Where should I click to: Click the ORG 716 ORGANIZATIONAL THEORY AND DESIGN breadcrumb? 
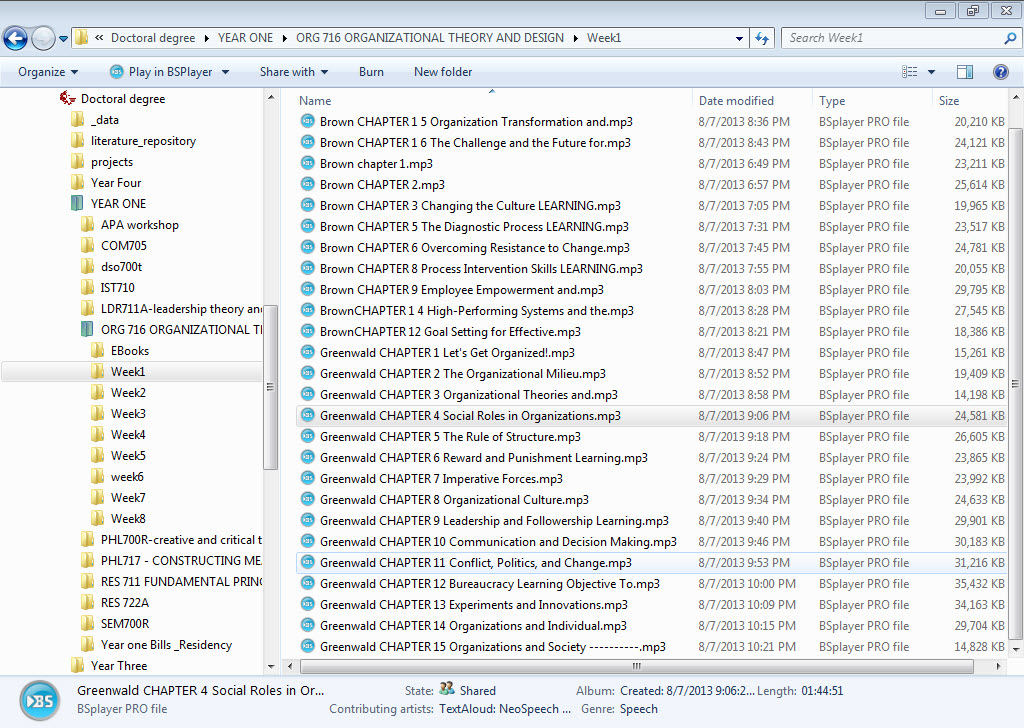pyautogui.click(x=430, y=38)
